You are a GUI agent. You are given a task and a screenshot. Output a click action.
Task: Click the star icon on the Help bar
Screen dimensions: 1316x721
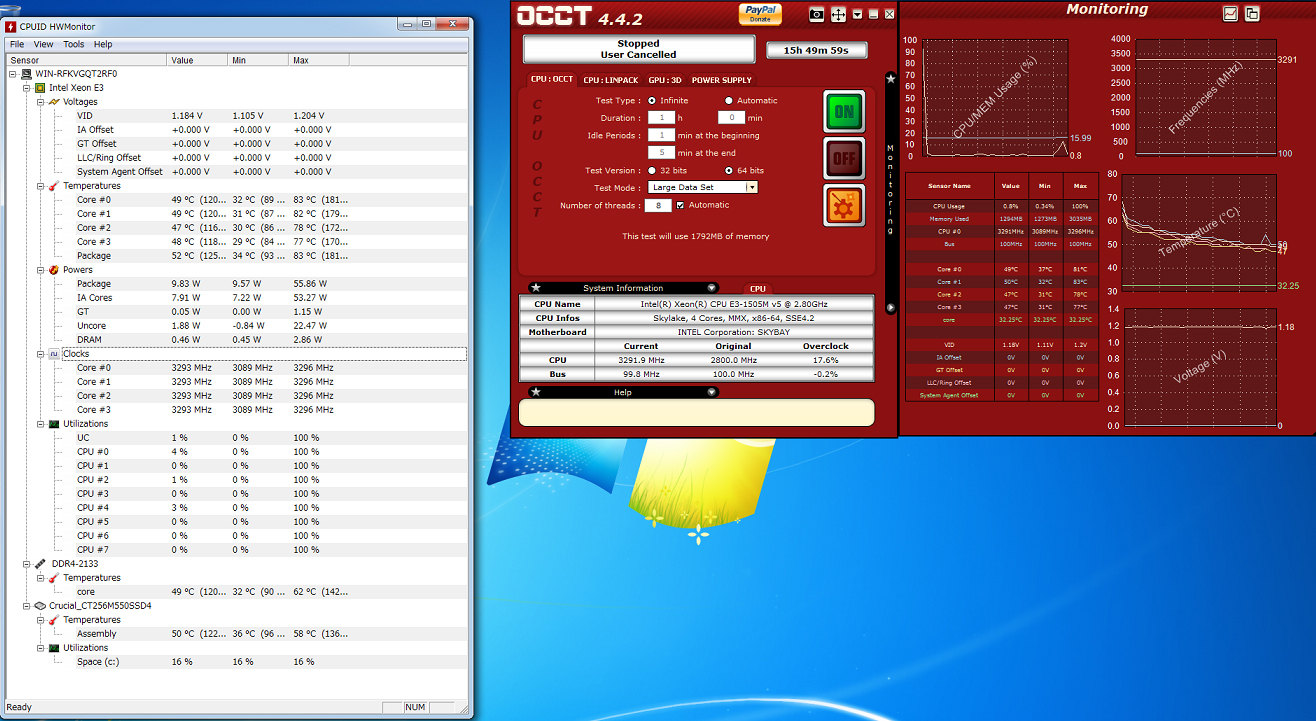pos(536,392)
